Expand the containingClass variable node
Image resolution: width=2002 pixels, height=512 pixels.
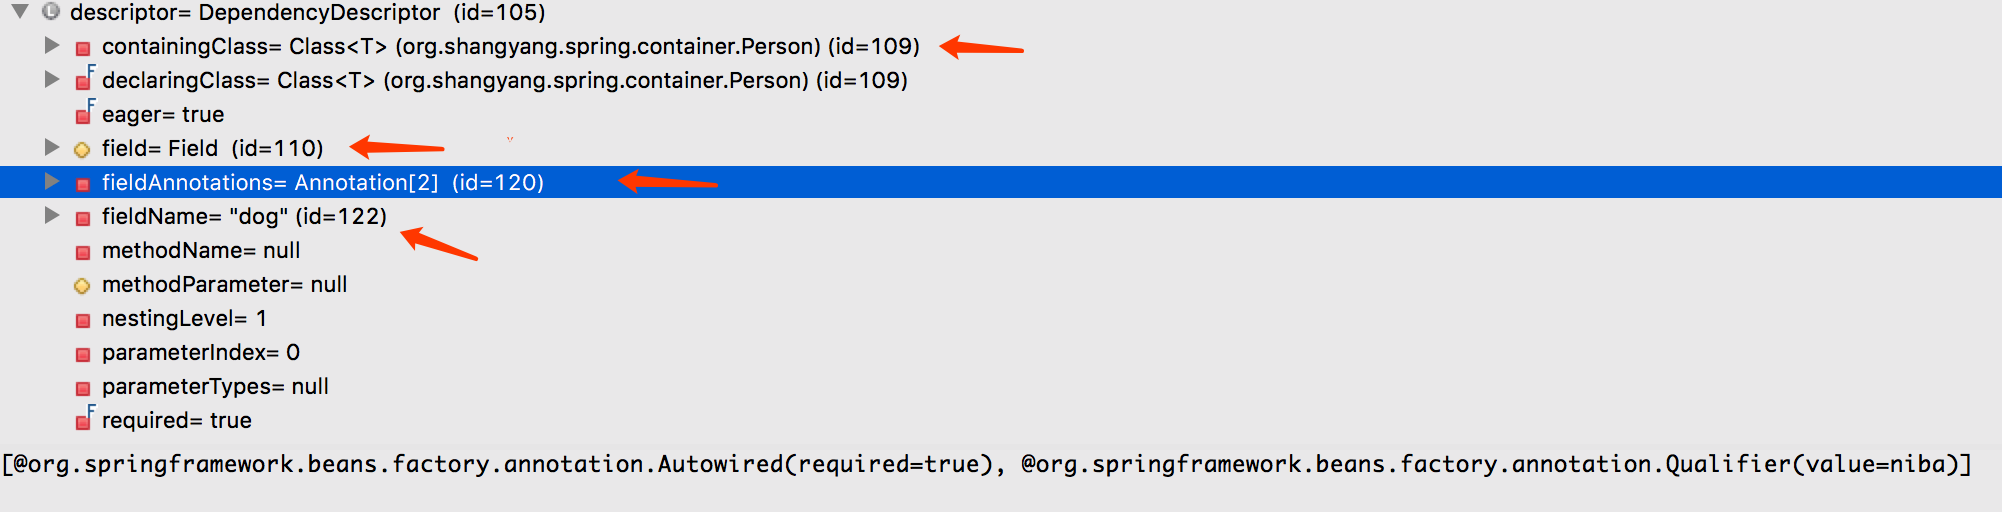52,46
